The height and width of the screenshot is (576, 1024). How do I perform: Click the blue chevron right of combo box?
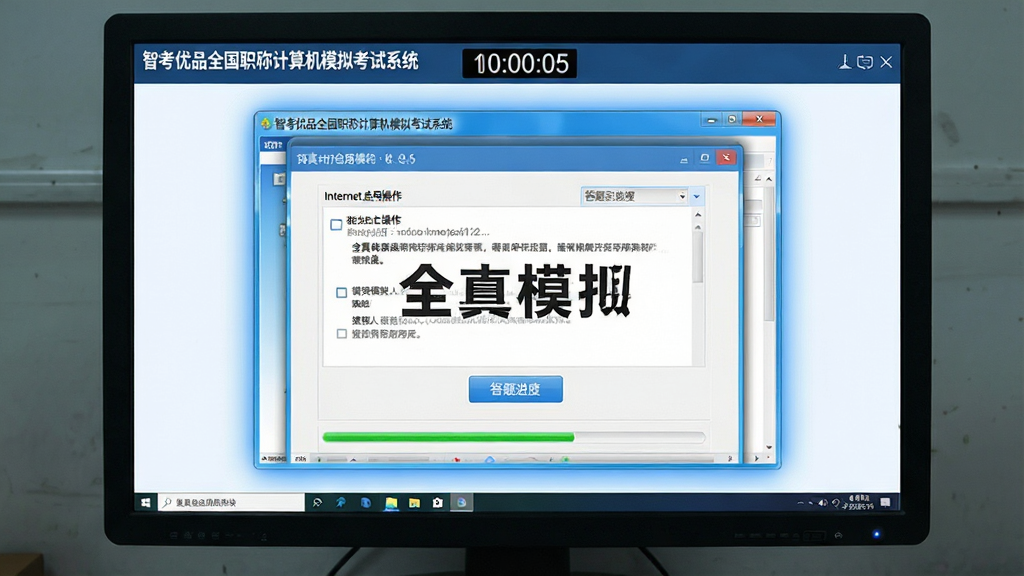[x=697, y=197]
